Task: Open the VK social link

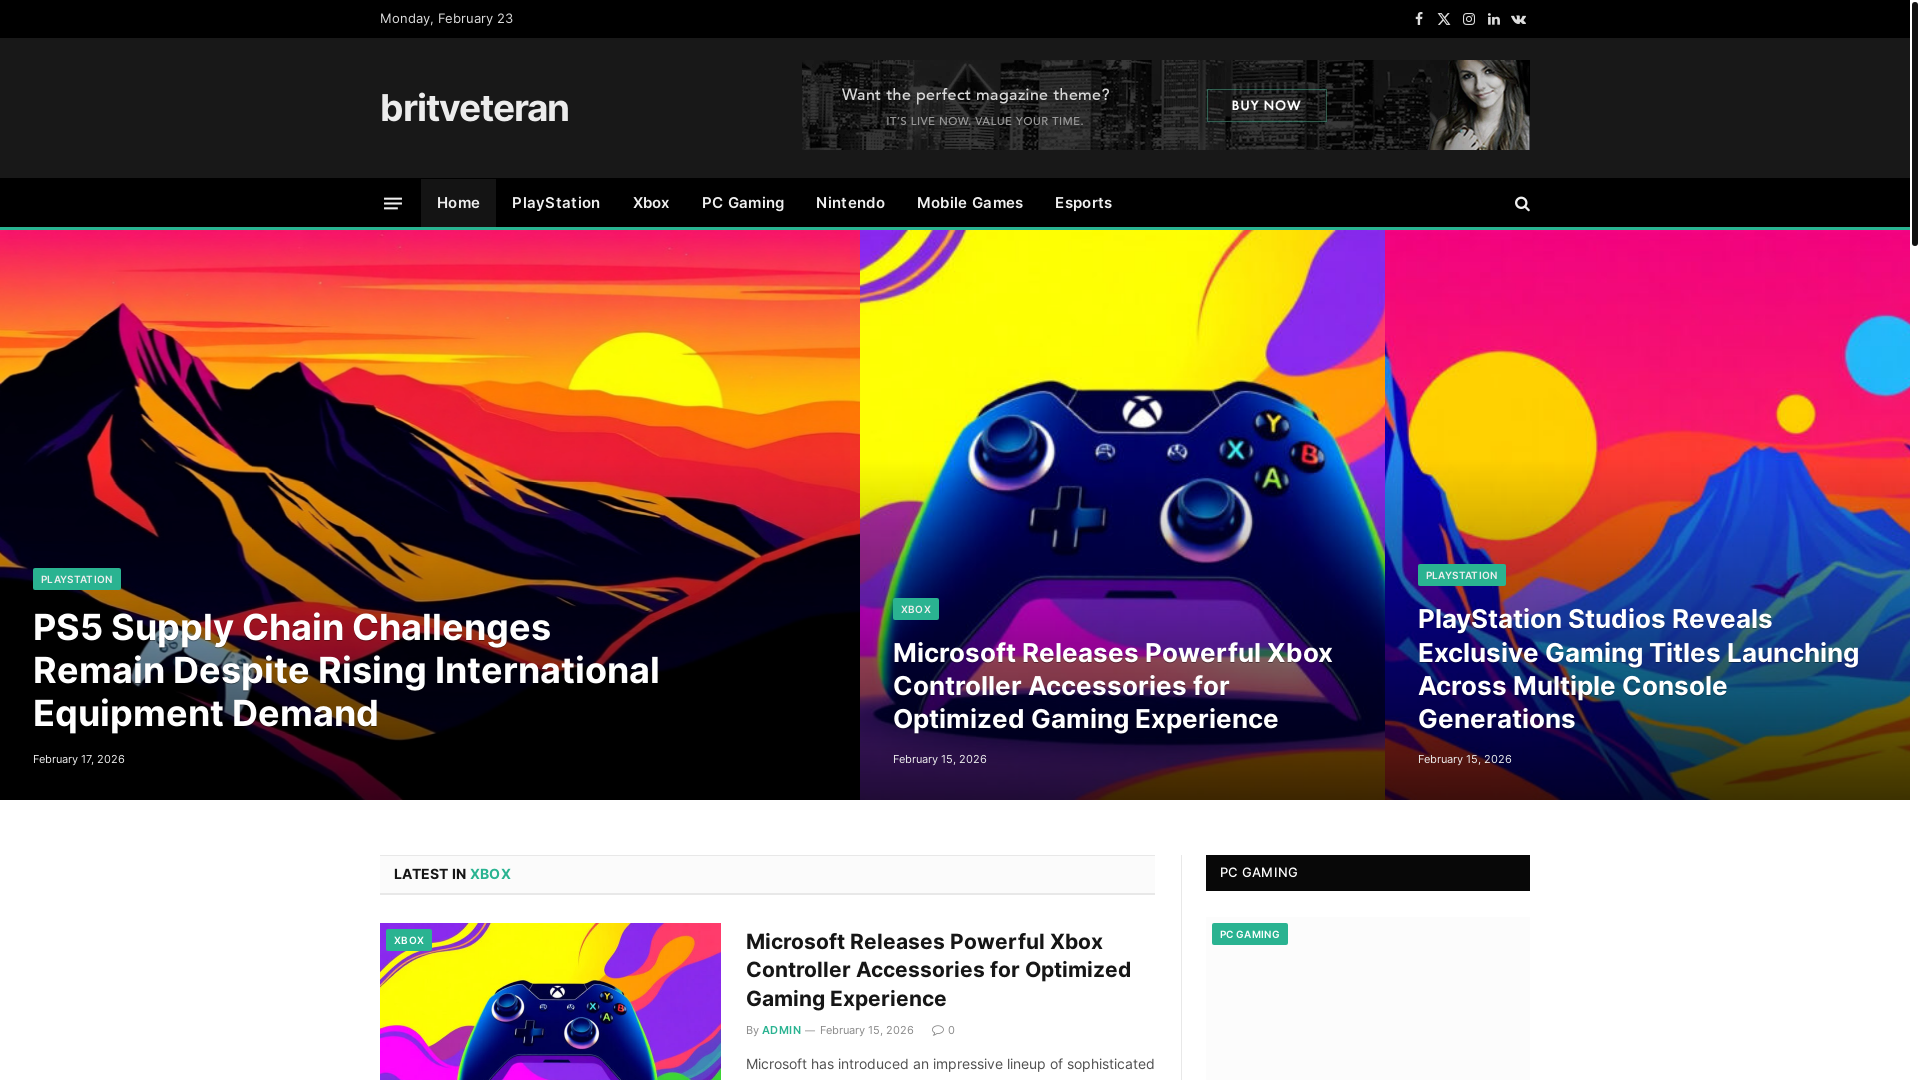Action: pyautogui.click(x=1518, y=19)
